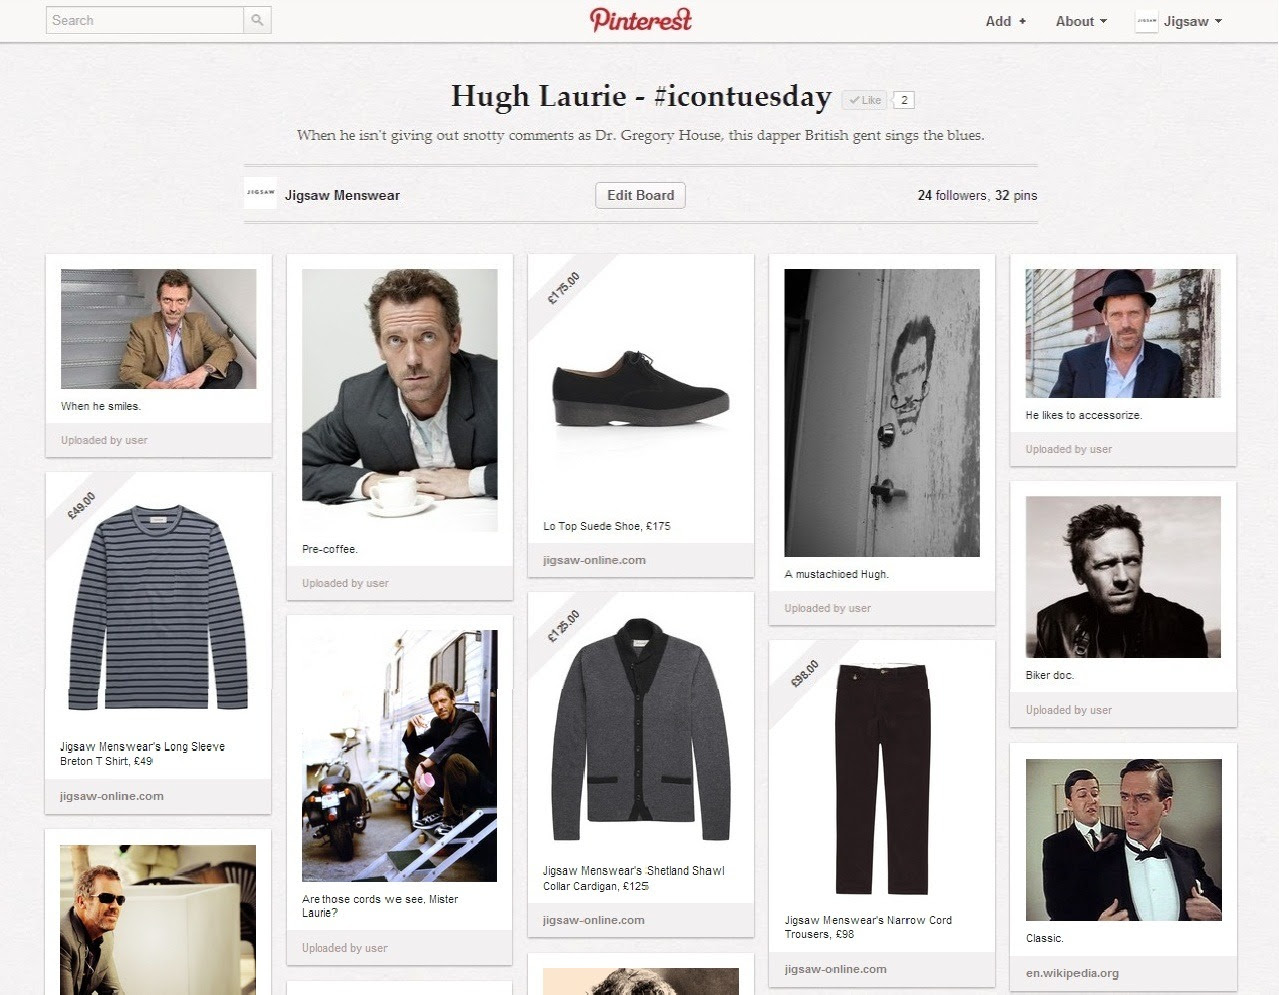The image size is (1279, 995).
Task: Open the 'Biker doc.' pin photo
Action: tap(1123, 577)
